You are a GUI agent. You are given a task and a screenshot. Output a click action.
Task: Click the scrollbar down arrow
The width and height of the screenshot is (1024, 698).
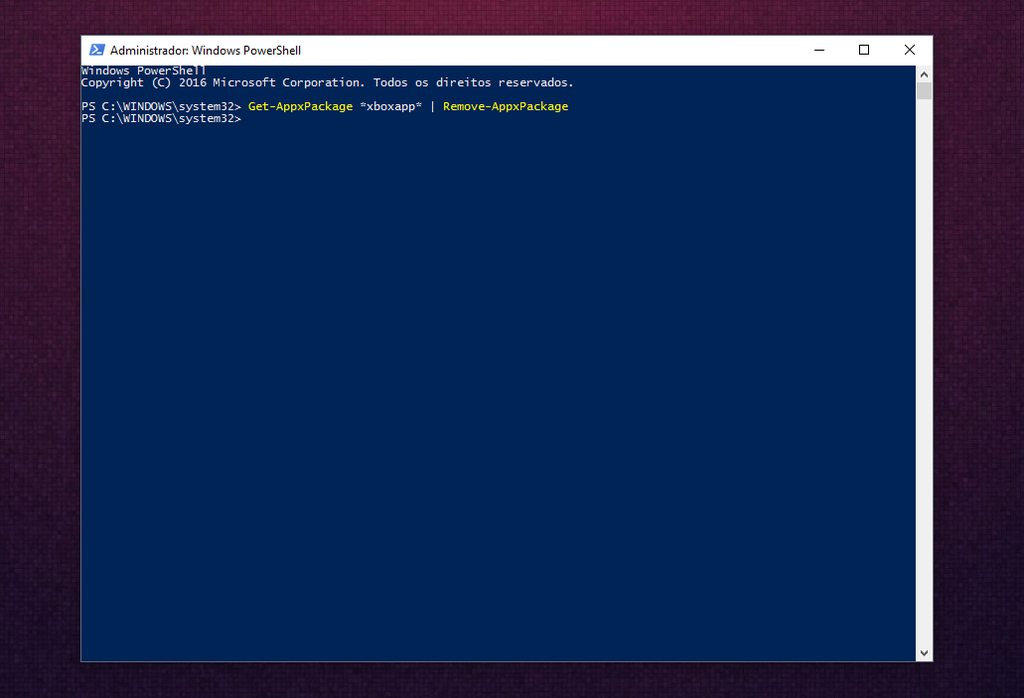click(x=924, y=652)
